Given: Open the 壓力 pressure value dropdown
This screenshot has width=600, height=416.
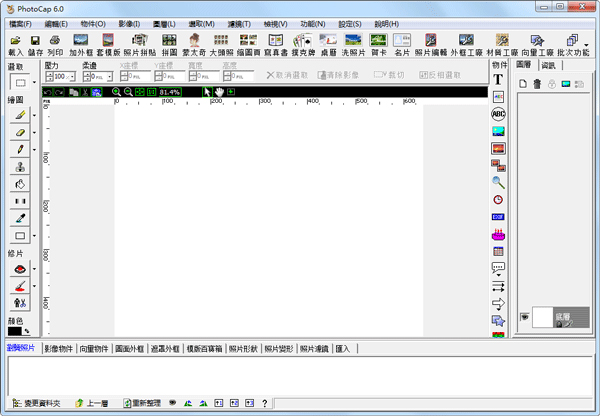Looking at the screenshot, I should (72, 77).
